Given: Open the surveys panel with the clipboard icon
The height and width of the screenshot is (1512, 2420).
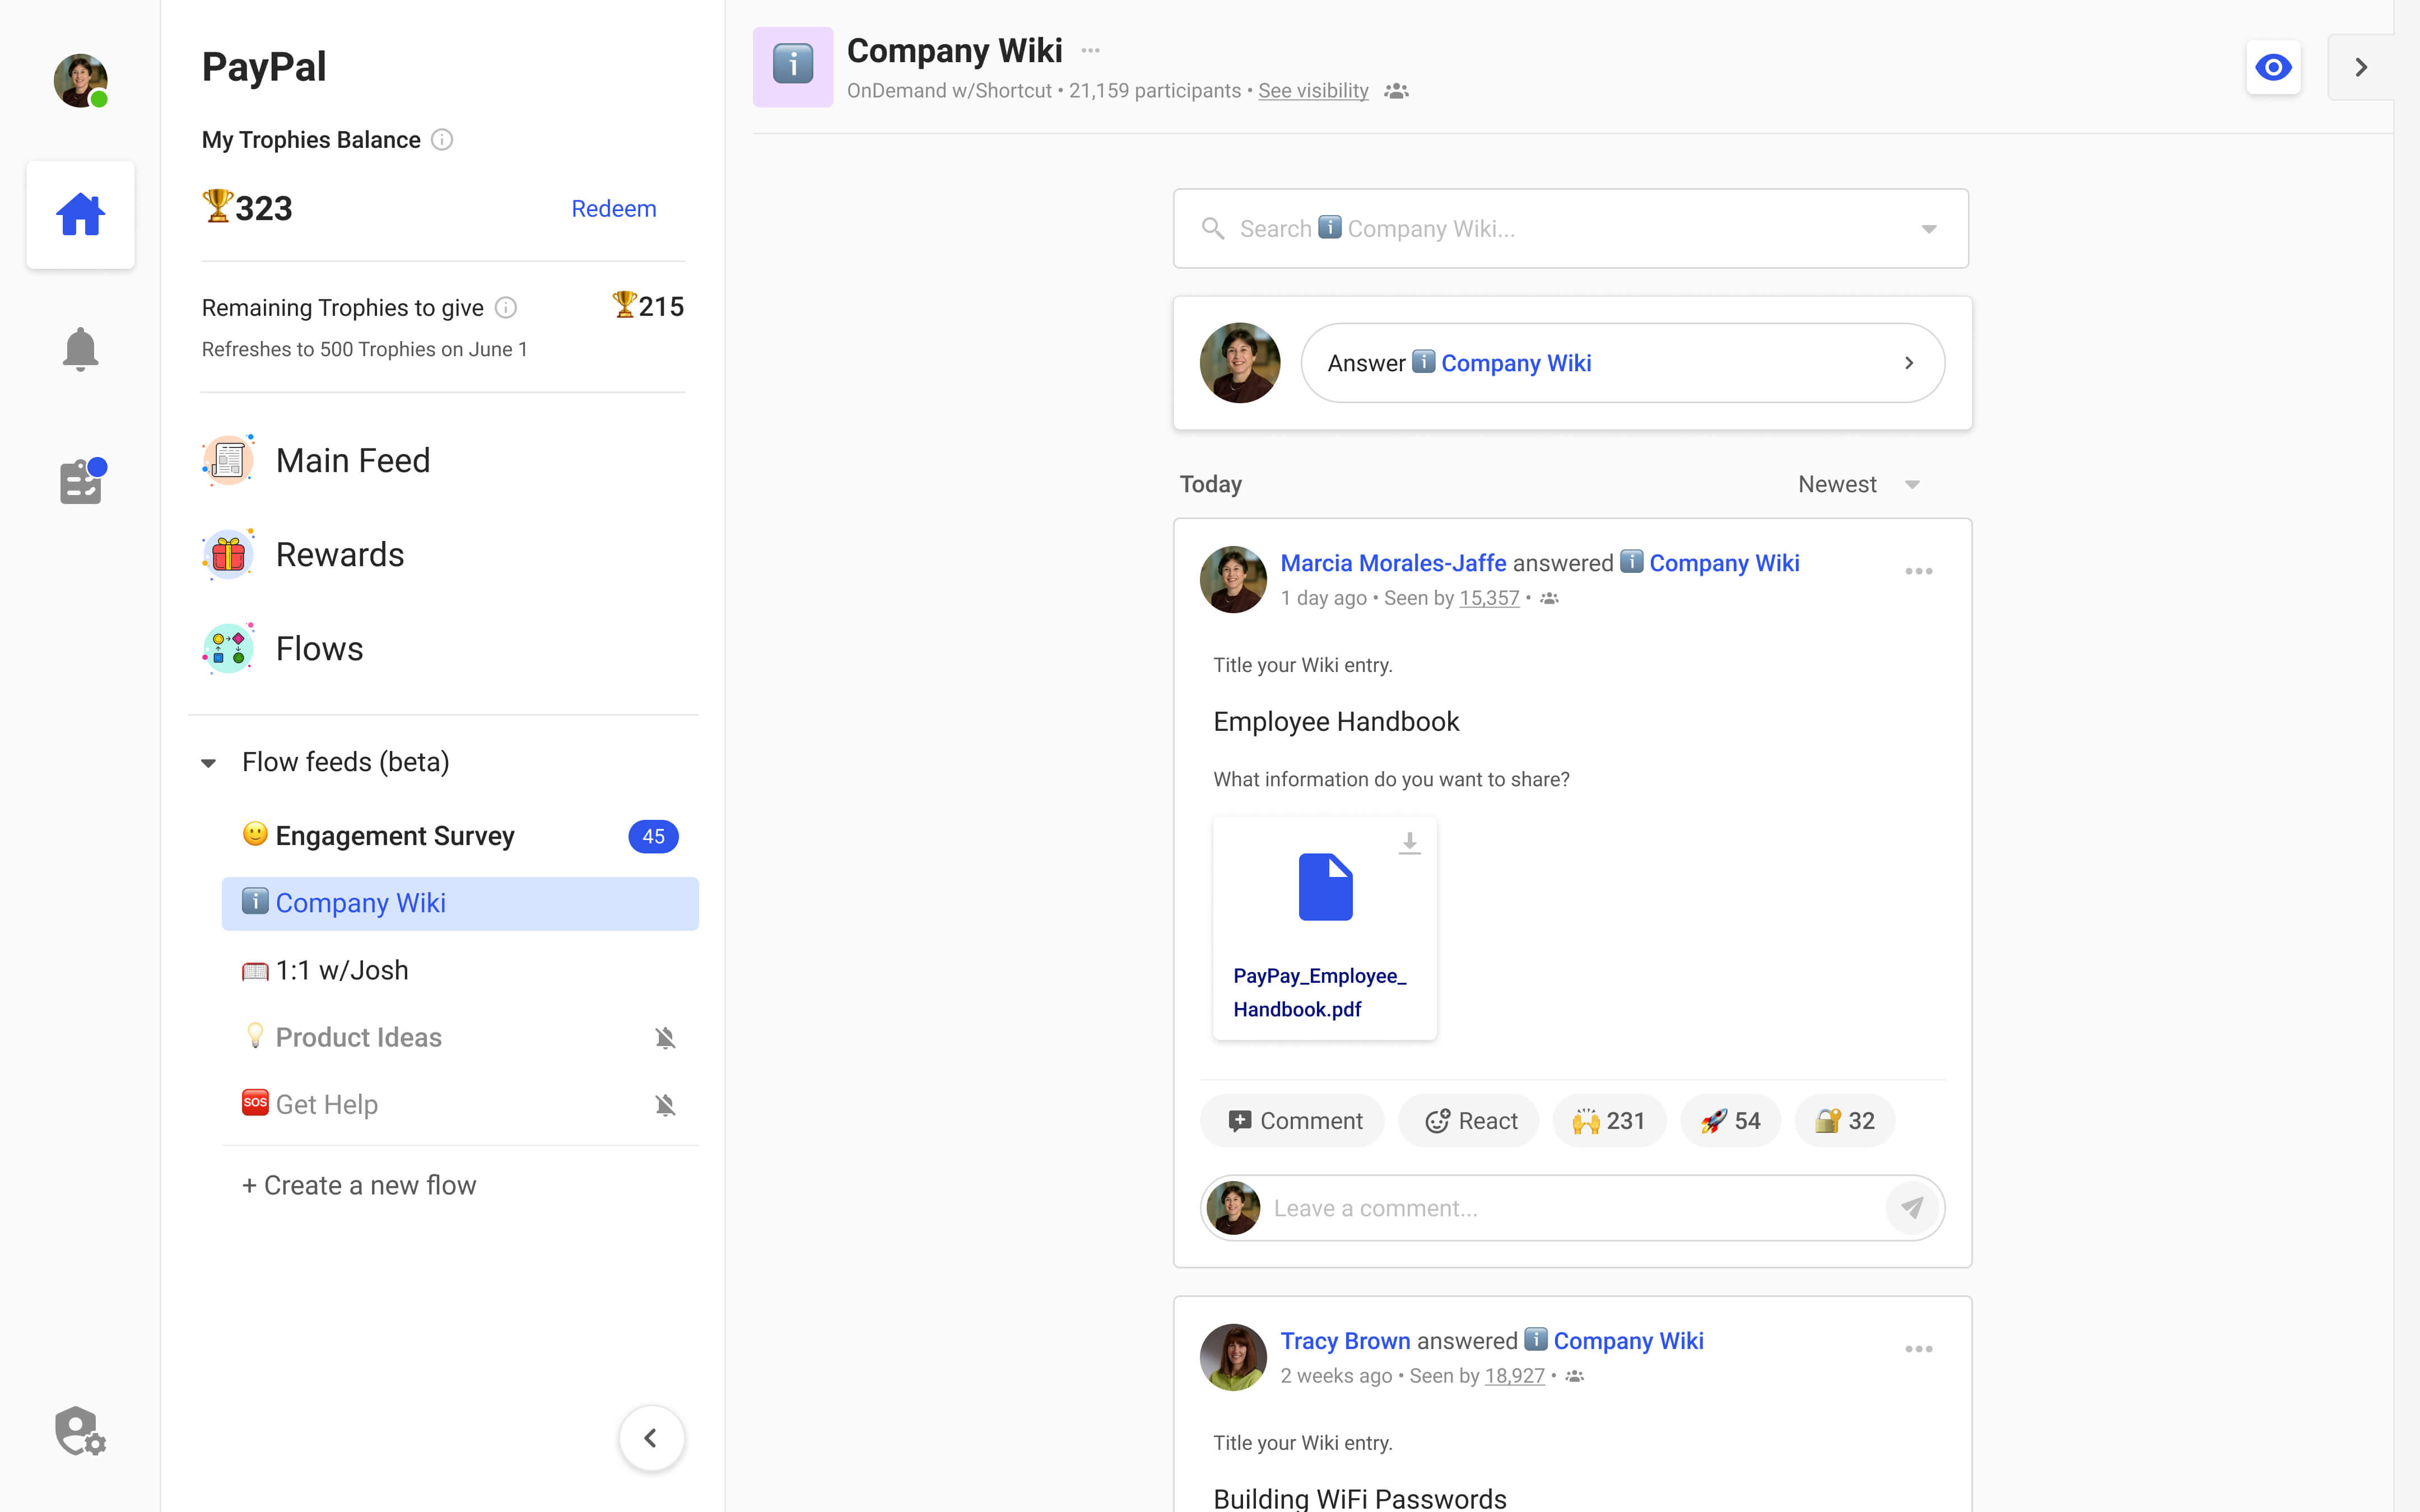Looking at the screenshot, I should coord(80,481).
